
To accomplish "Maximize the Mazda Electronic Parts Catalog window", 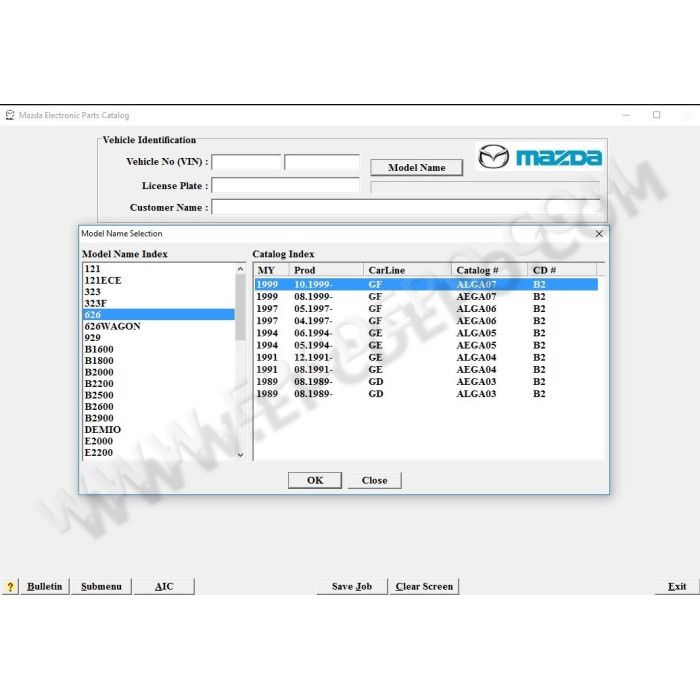I will [656, 115].
